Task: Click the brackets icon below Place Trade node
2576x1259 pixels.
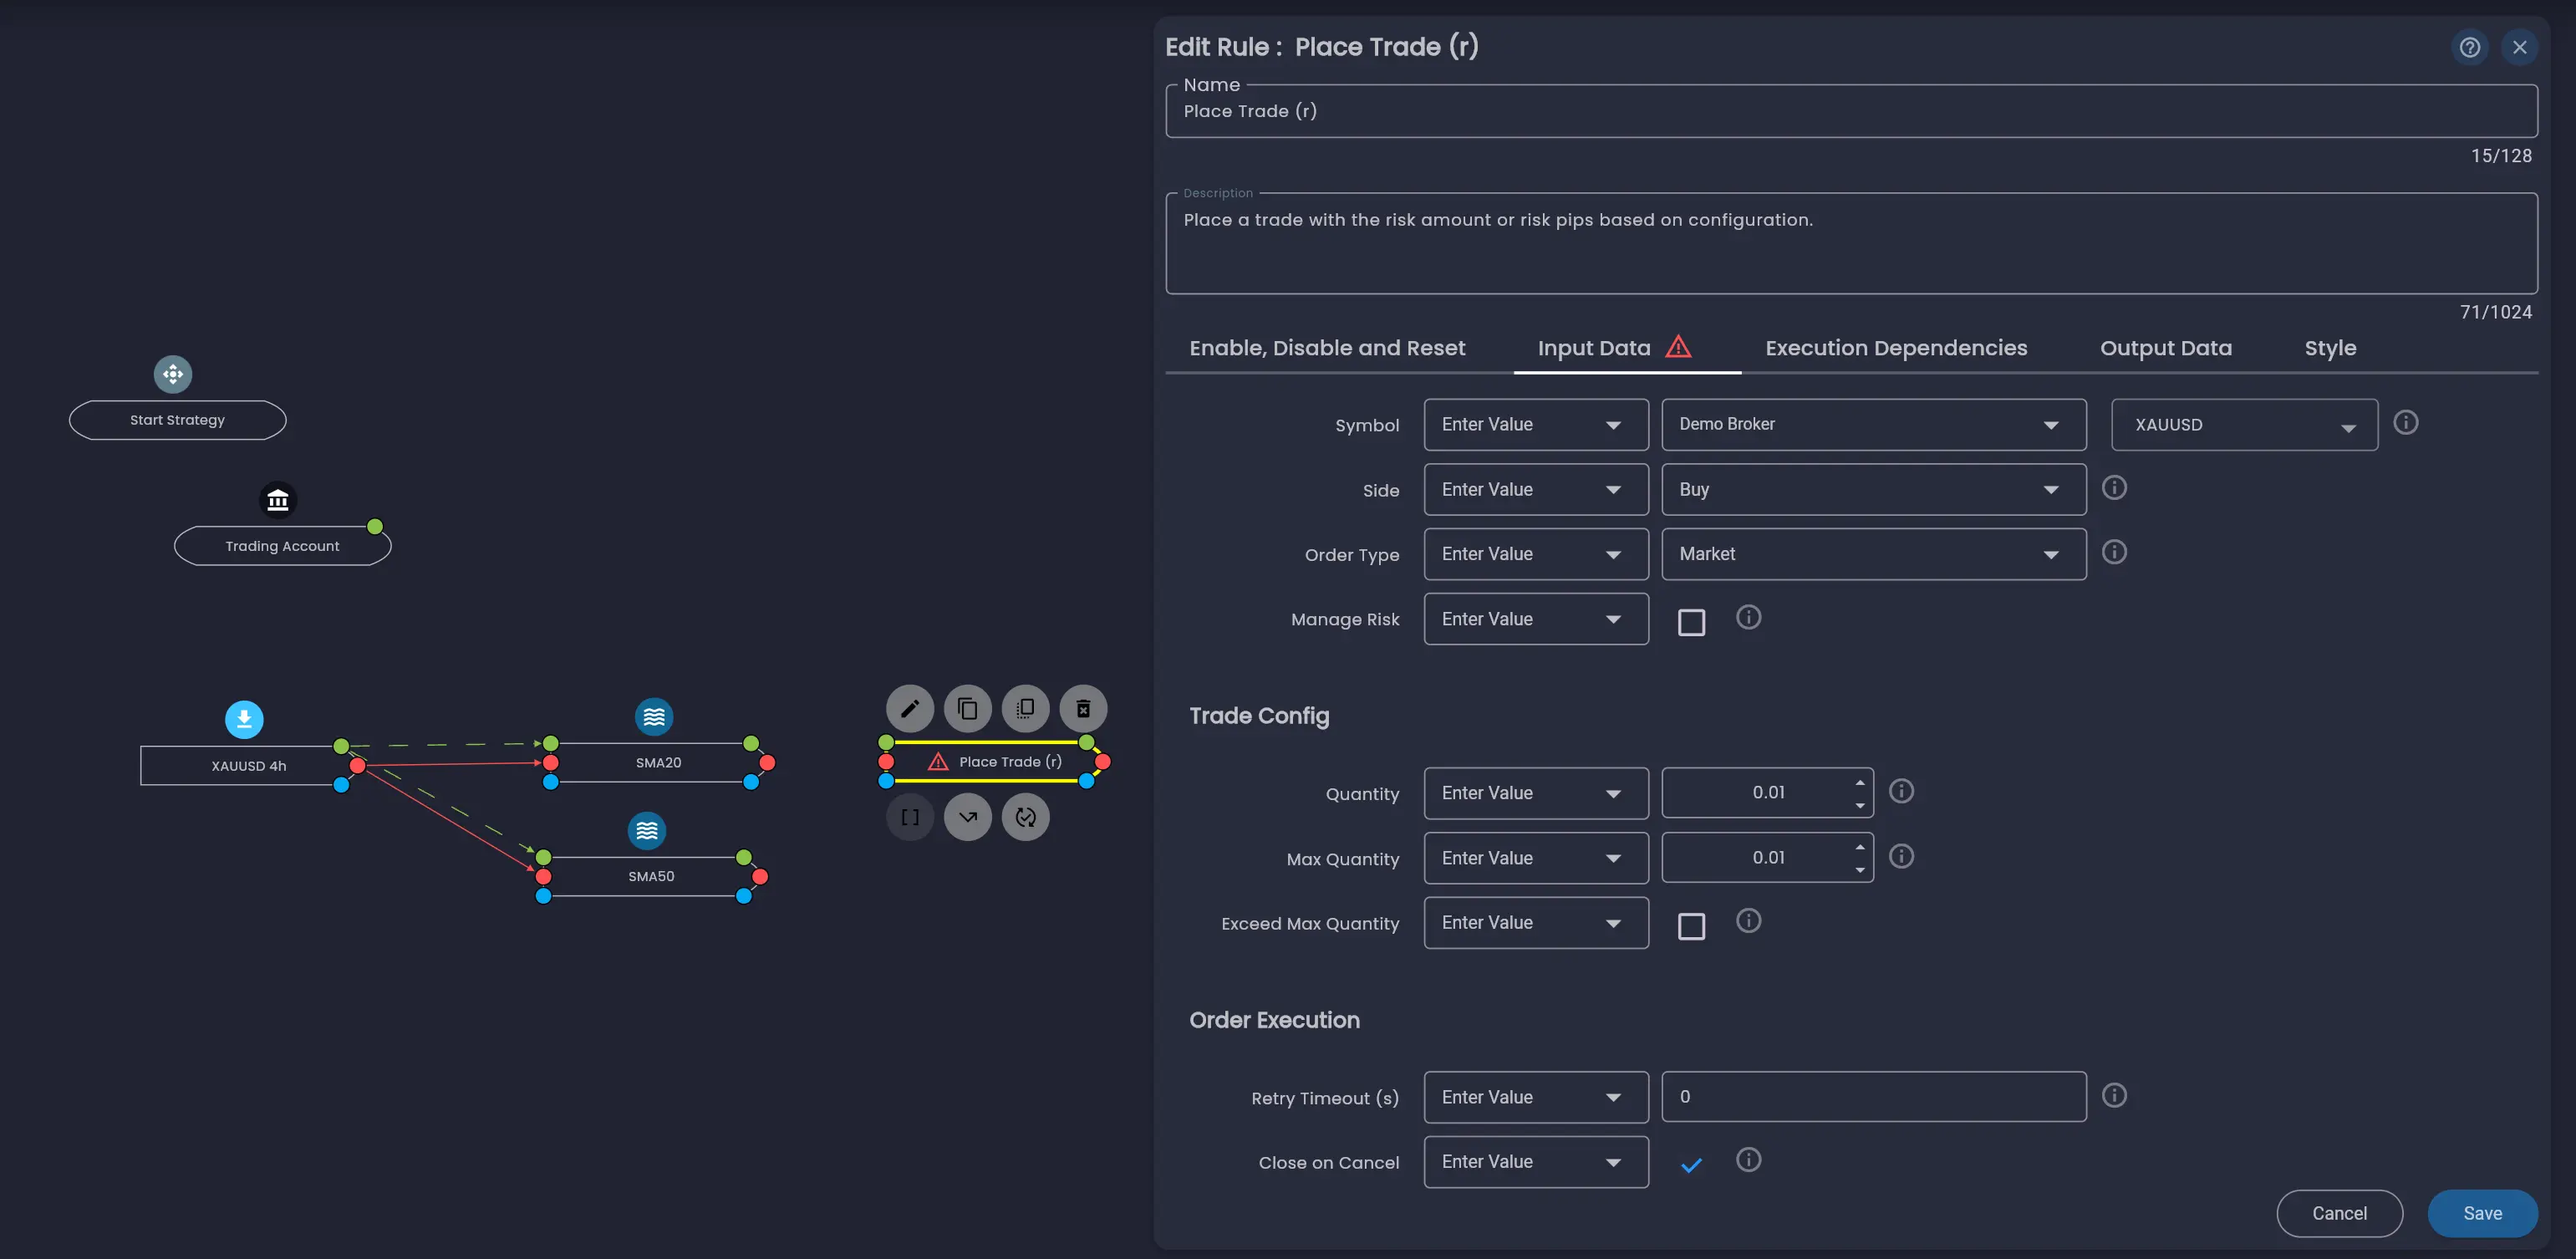Action: (x=910, y=817)
